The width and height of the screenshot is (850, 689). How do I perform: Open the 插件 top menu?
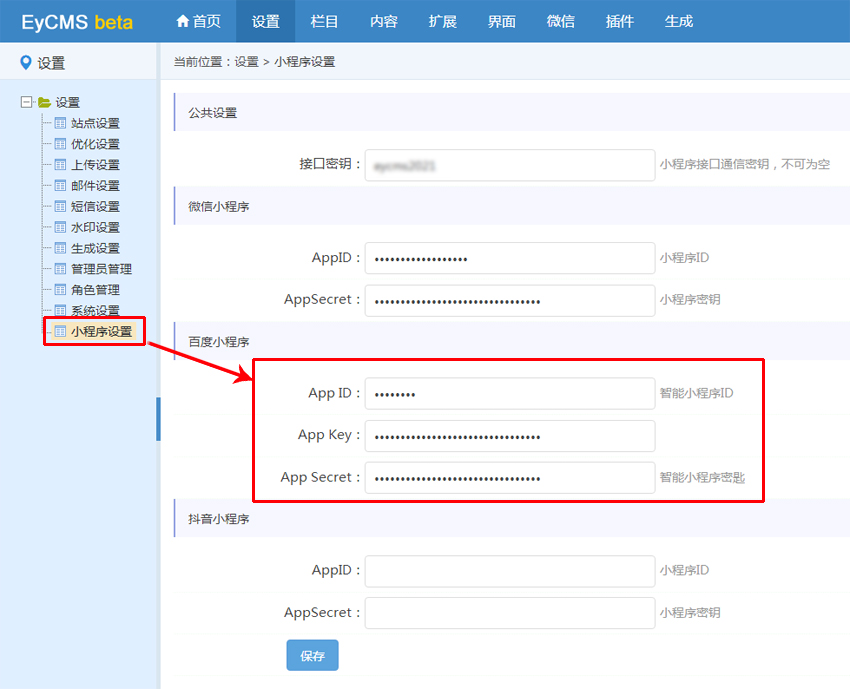click(x=620, y=21)
